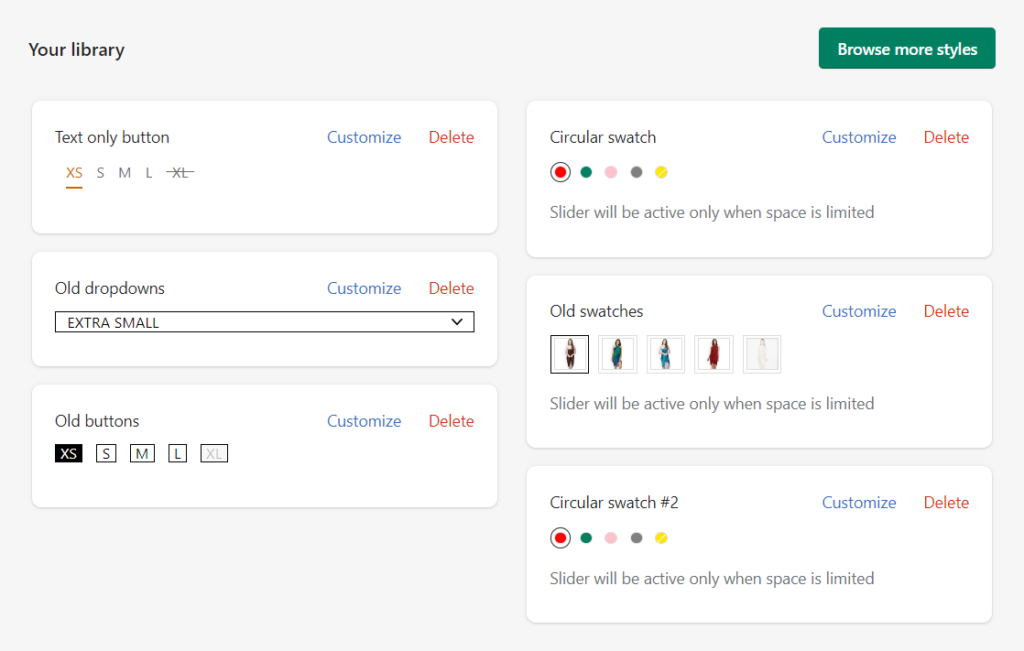Select red swatch in Circular swatch card
The height and width of the screenshot is (651, 1024).
pos(560,172)
